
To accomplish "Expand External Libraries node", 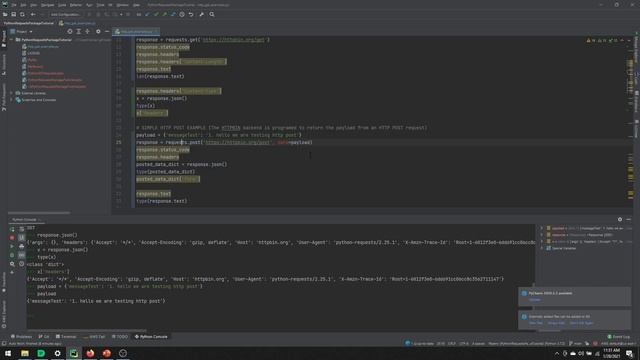I will (11, 93).
